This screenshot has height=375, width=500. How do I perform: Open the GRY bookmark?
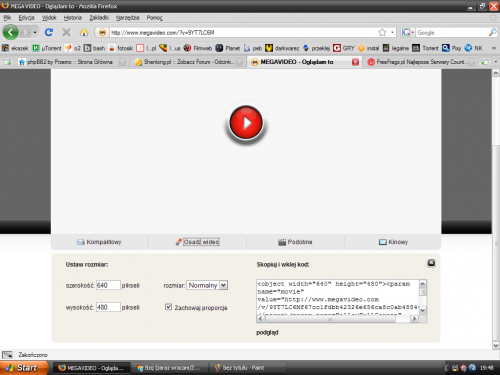pyautogui.click(x=344, y=48)
